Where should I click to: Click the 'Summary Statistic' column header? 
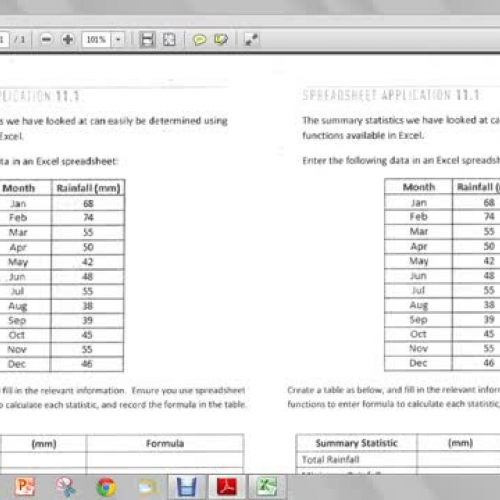[x=356, y=443]
